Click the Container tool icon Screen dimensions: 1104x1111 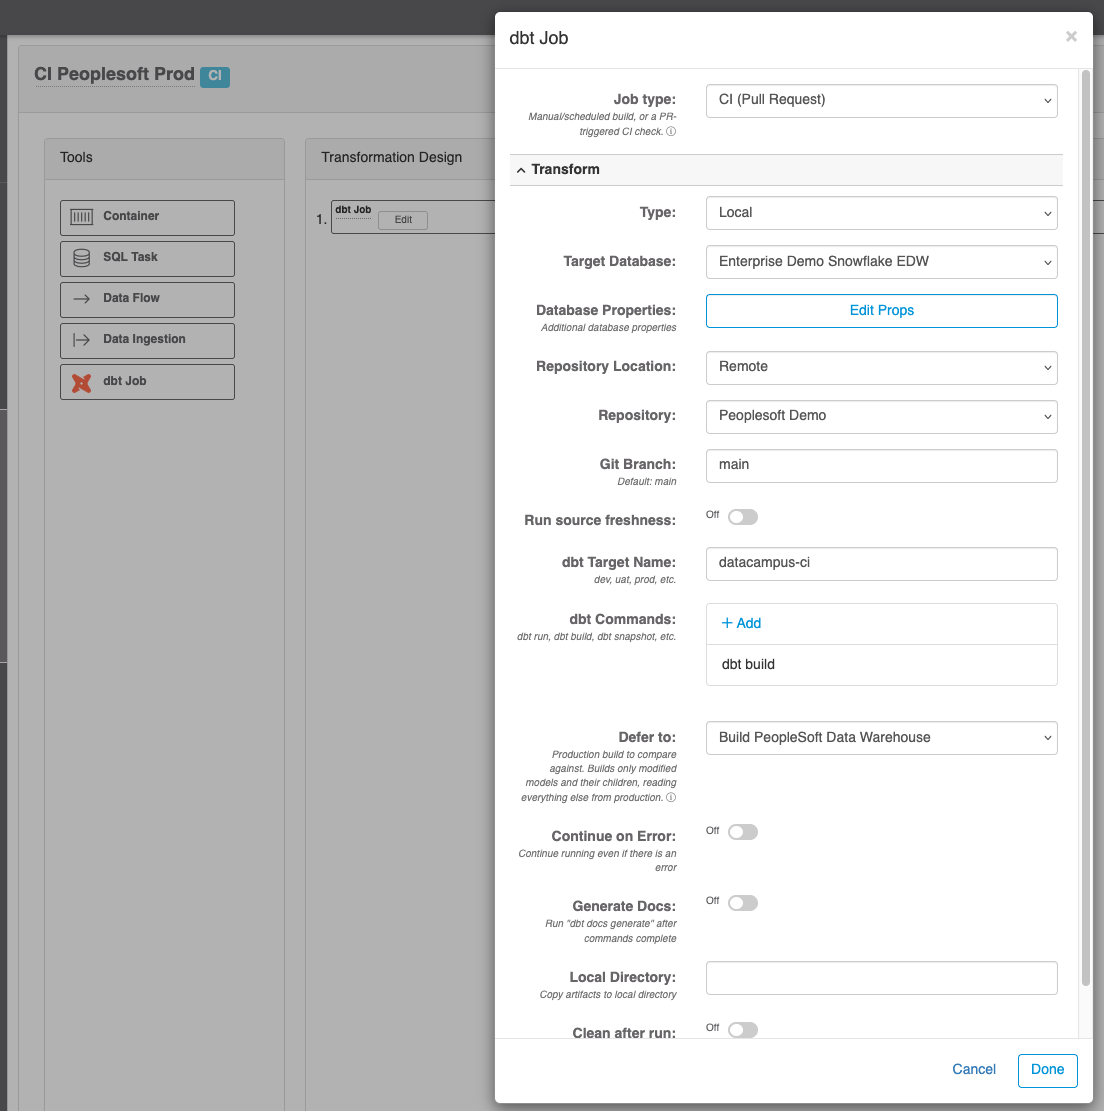tap(81, 217)
